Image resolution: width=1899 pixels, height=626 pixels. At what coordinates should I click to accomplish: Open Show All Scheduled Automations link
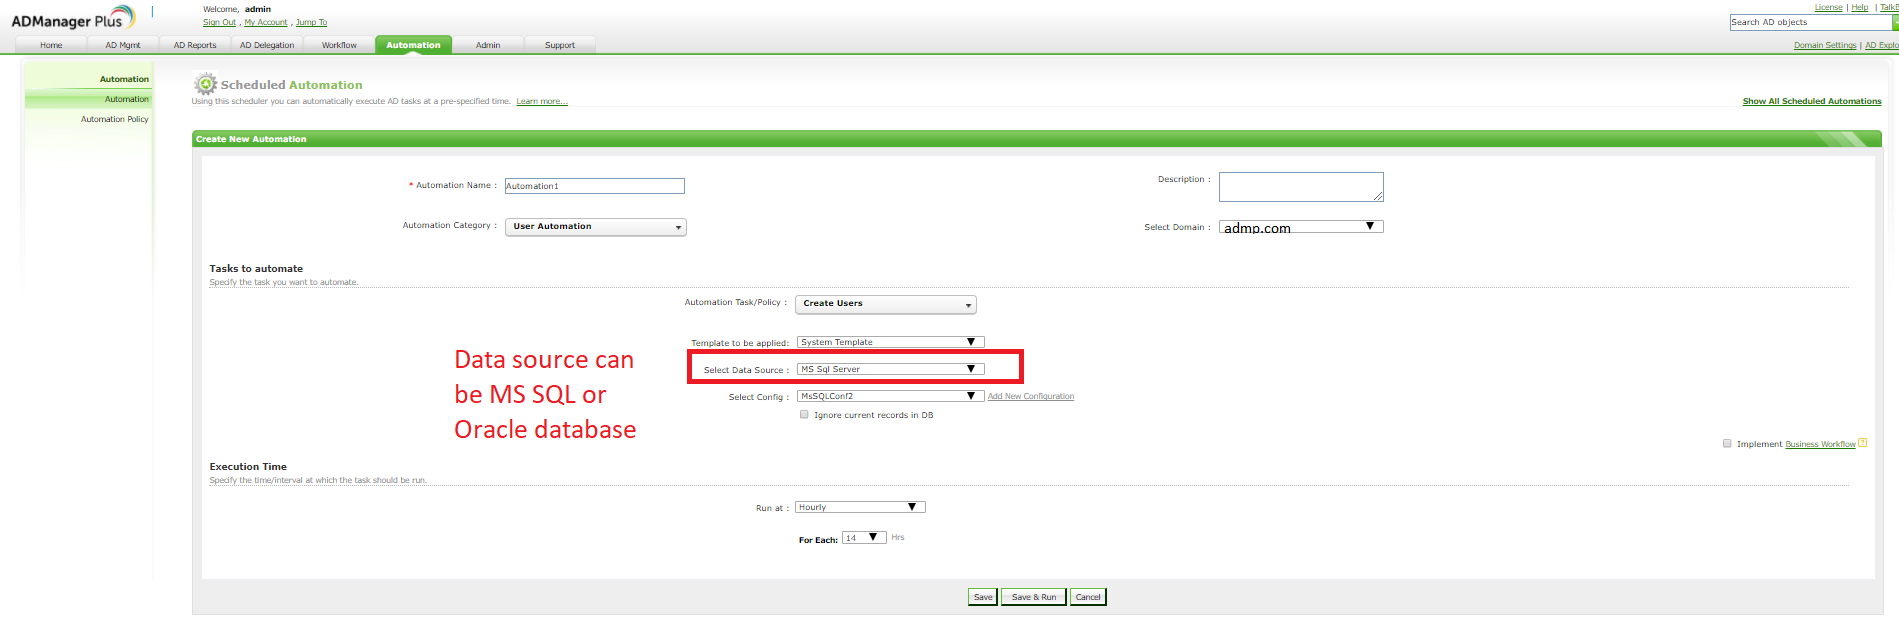click(x=1812, y=101)
